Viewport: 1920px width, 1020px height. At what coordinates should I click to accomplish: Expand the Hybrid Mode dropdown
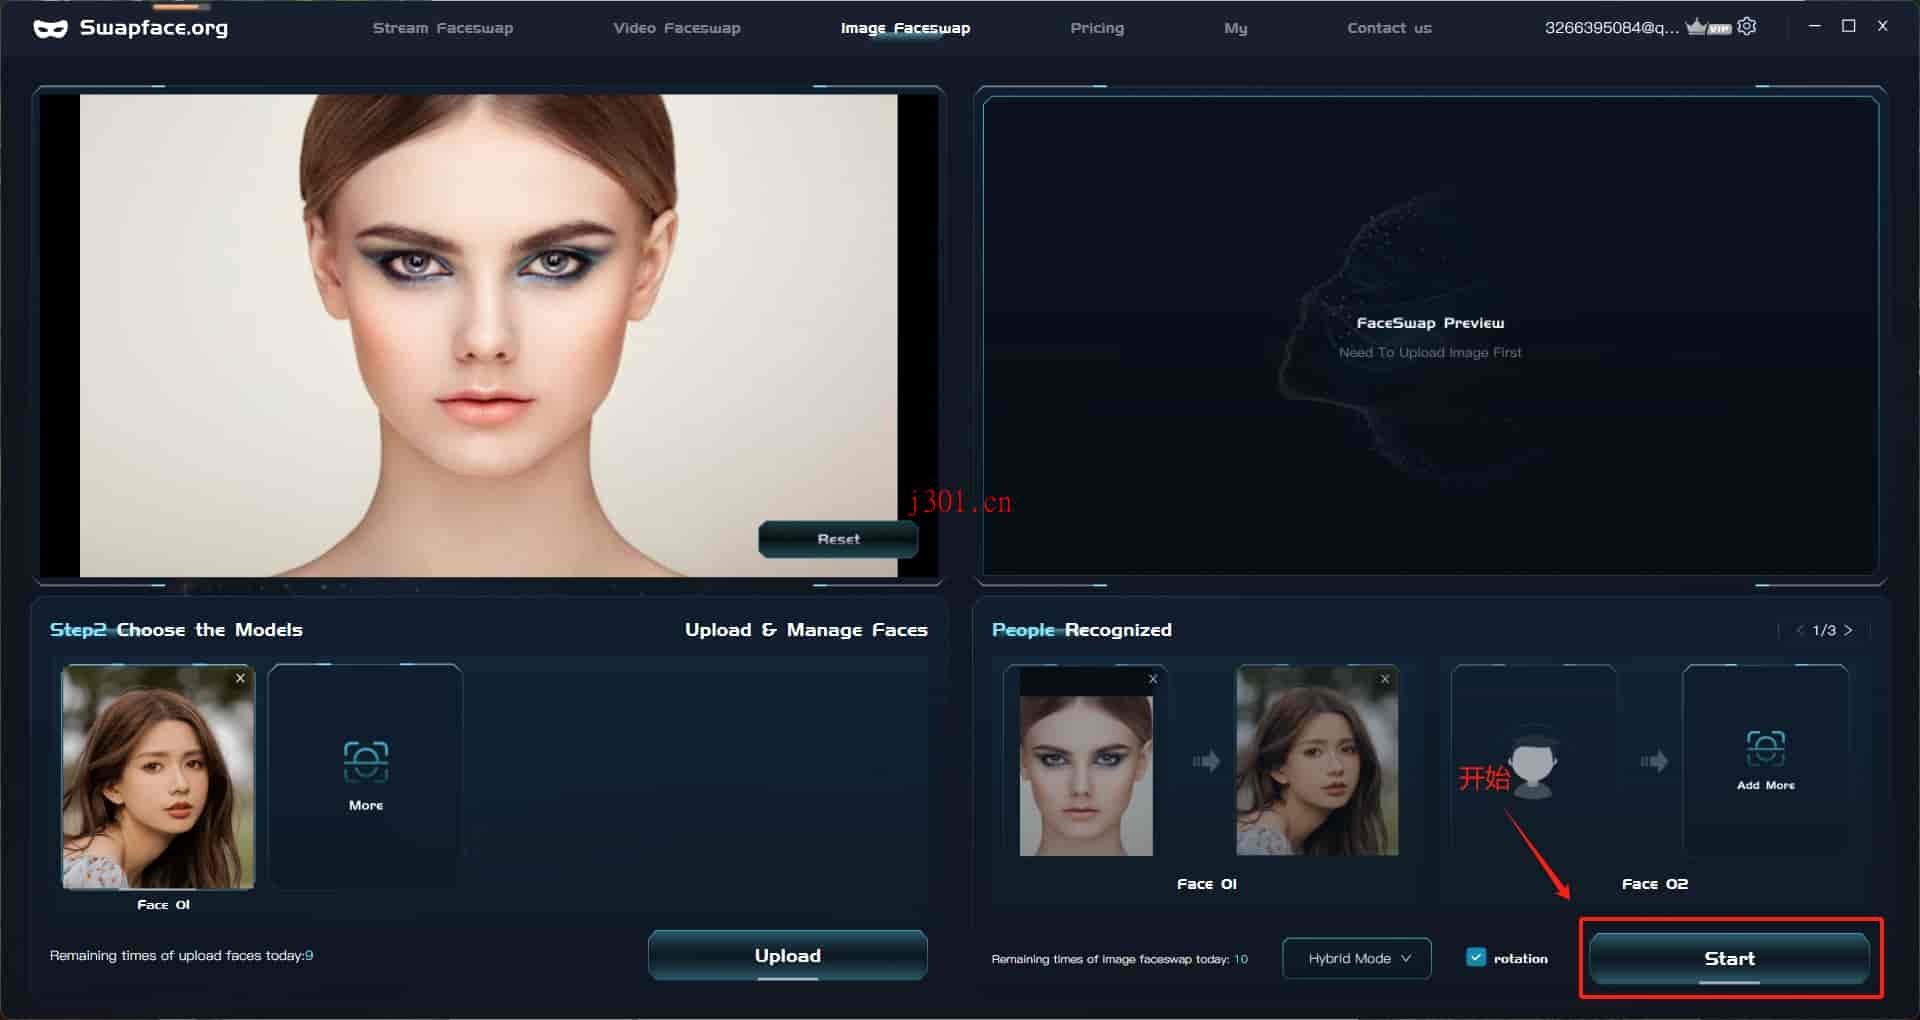point(1357,958)
